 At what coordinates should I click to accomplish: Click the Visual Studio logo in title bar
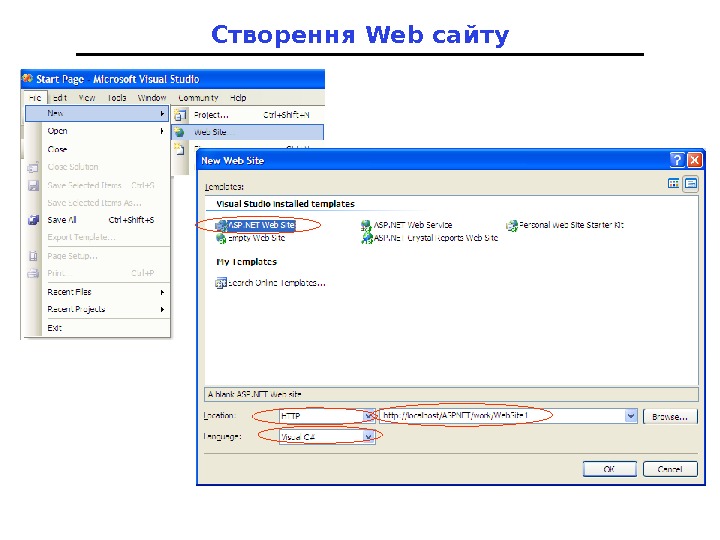pos(28,79)
